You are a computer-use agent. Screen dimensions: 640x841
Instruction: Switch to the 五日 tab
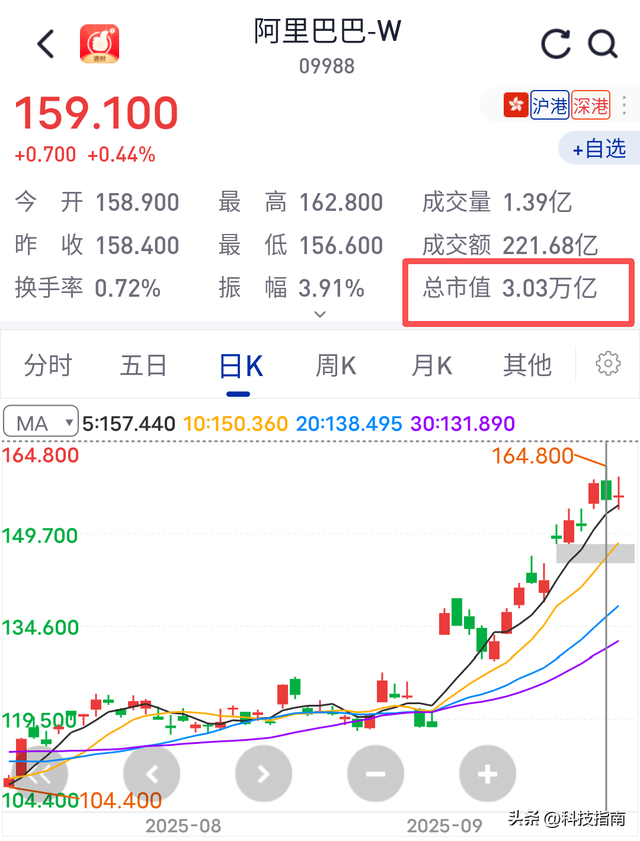click(143, 366)
